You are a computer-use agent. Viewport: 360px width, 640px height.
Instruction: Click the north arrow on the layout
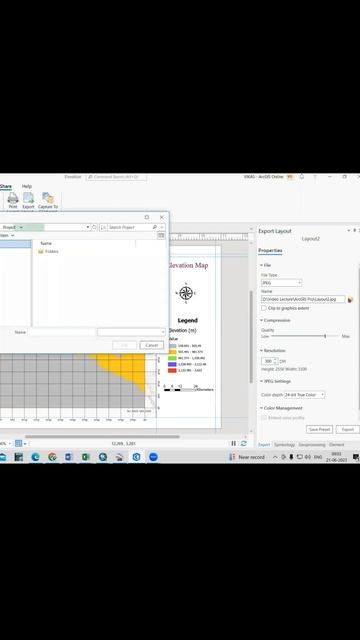[x=186, y=293]
